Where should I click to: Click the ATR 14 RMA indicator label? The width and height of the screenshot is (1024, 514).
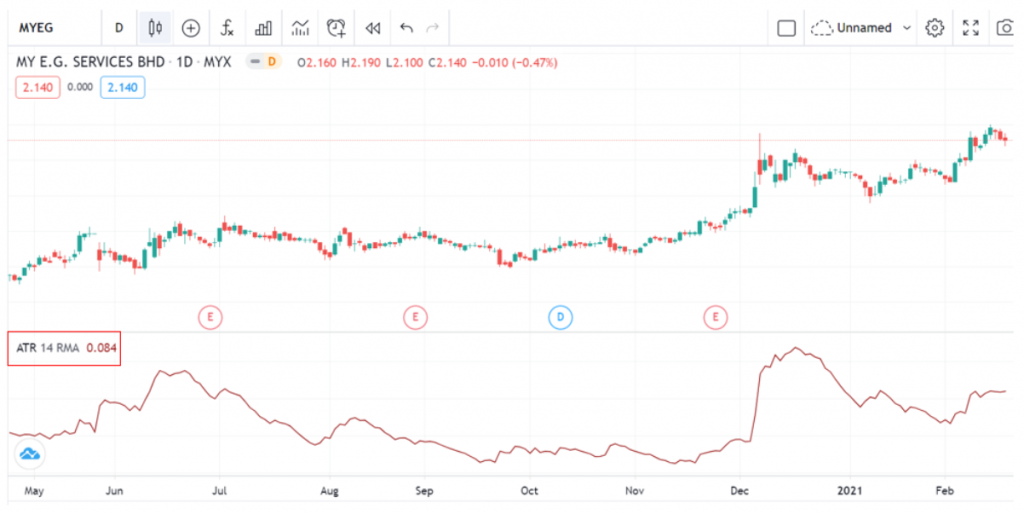click(48, 348)
